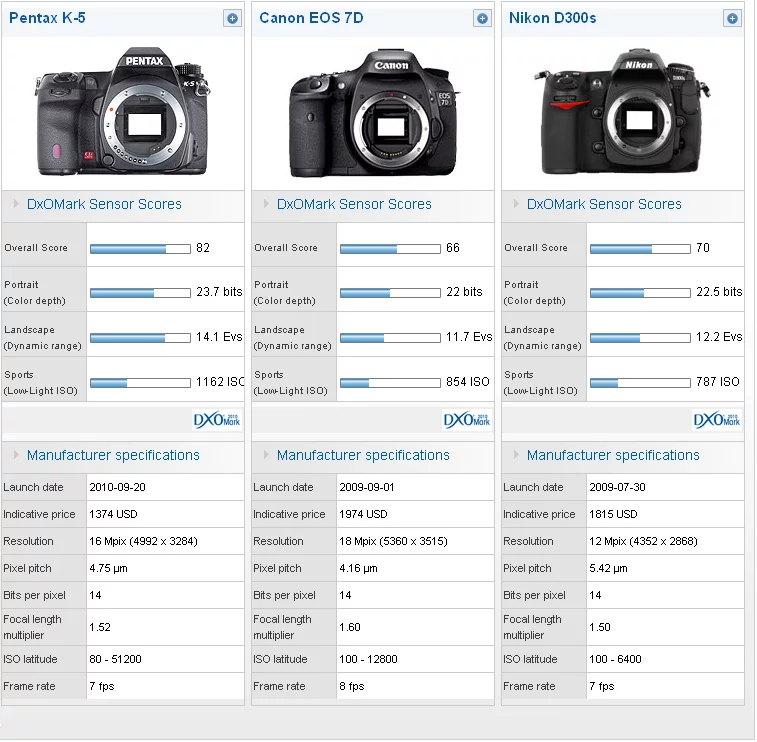Image resolution: width=757 pixels, height=742 pixels.
Task: Click Canon EOS 7D overall score bar
Action: pyautogui.click(x=391, y=249)
